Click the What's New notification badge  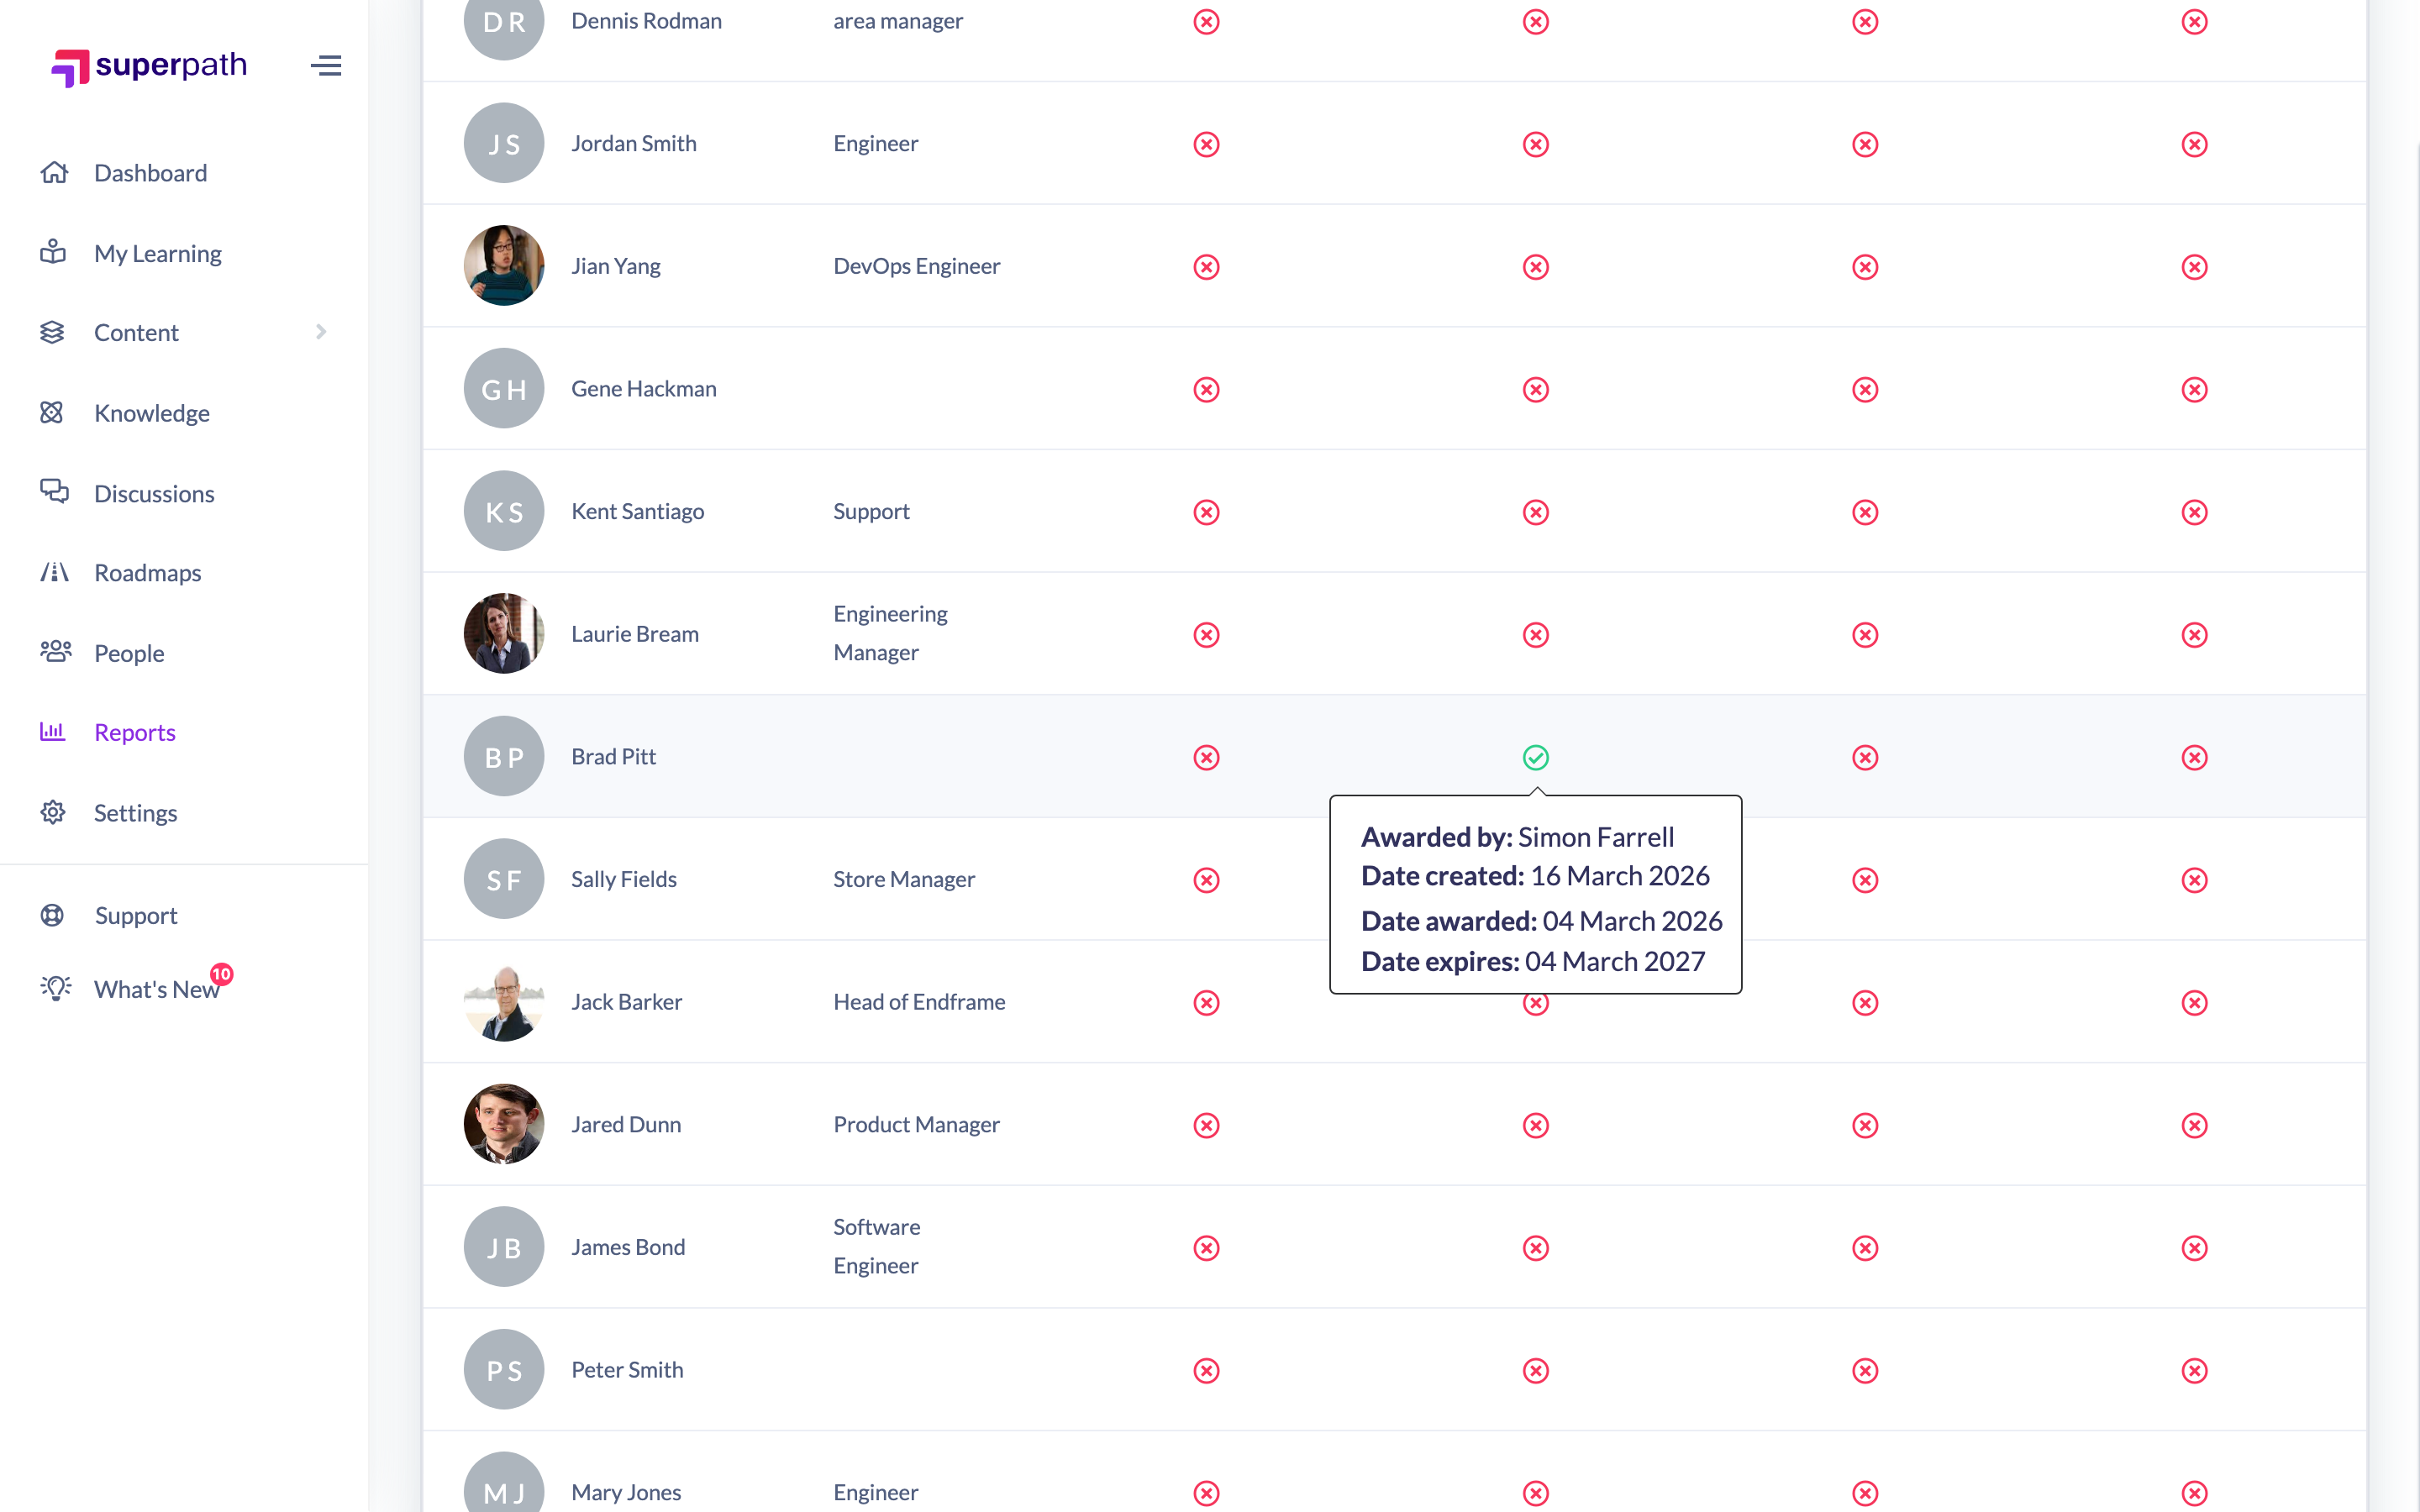coord(222,973)
